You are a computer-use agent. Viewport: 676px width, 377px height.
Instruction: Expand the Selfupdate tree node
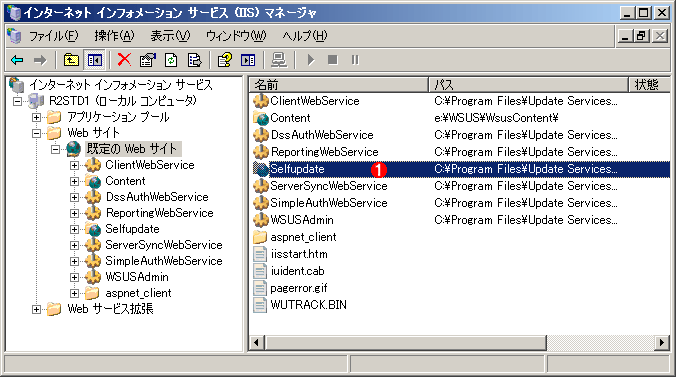(74, 229)
